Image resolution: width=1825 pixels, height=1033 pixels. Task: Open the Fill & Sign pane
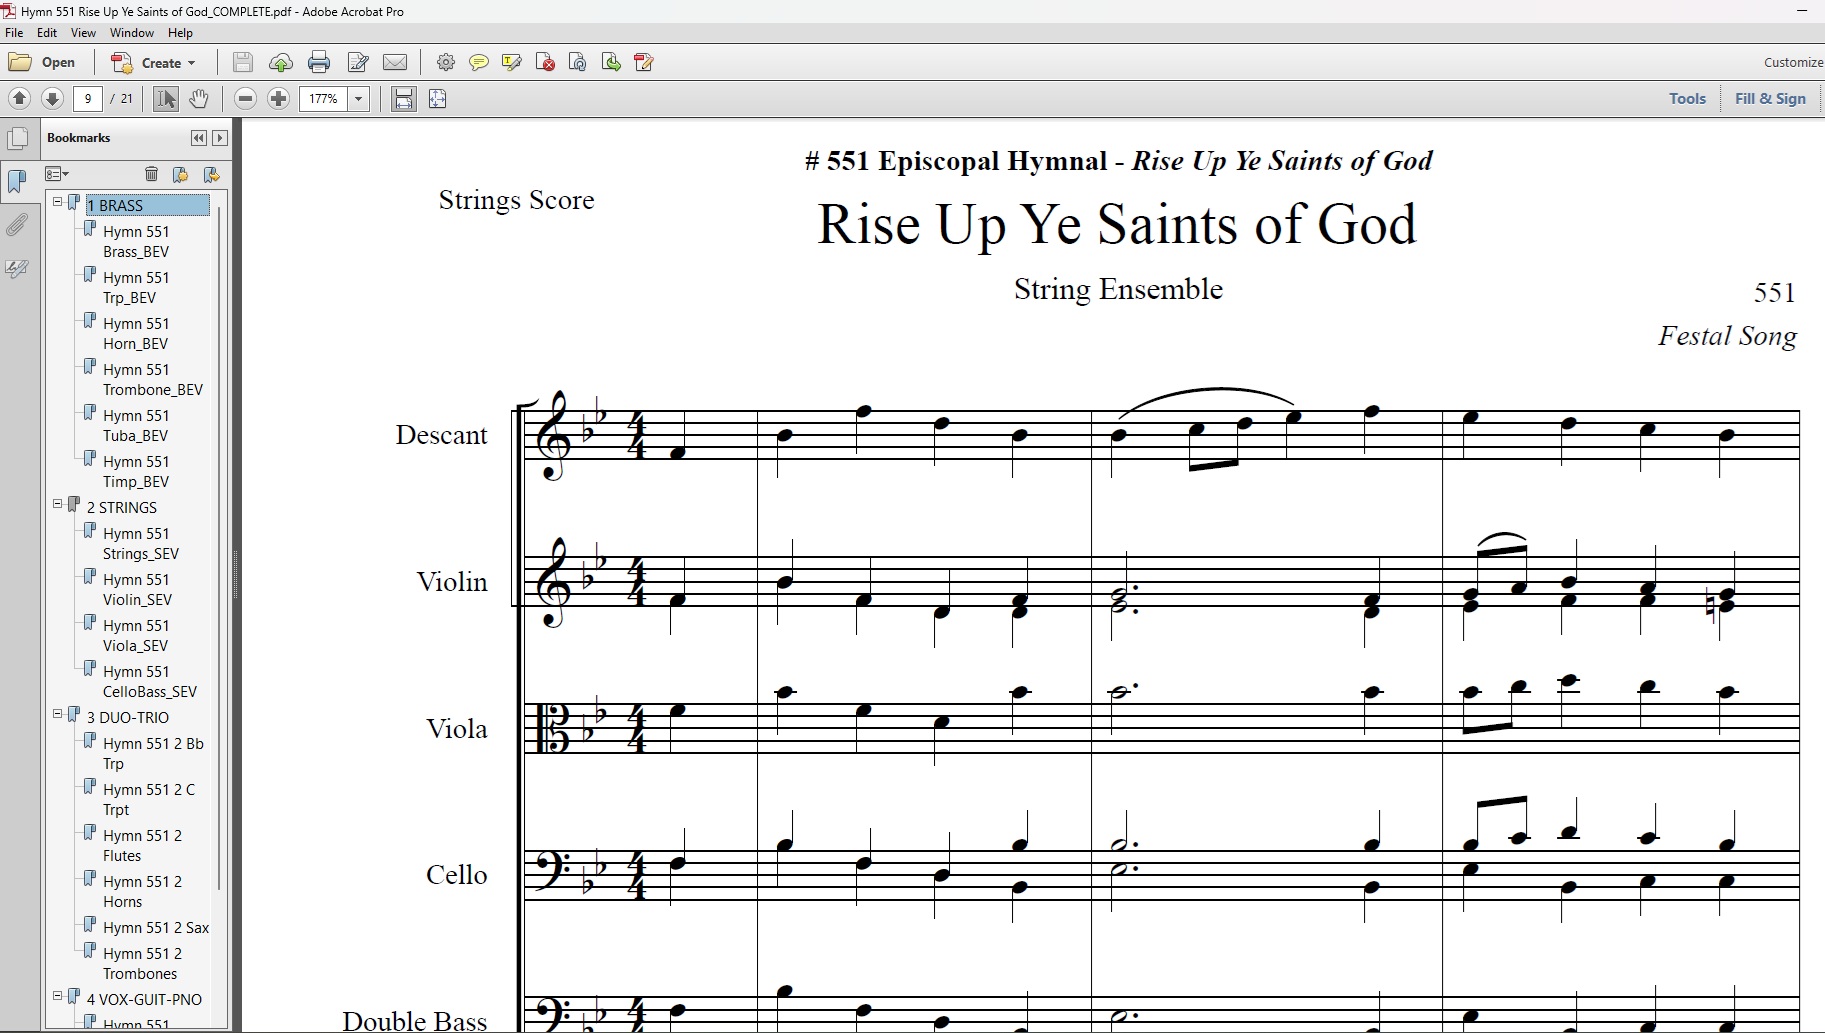1770,98
